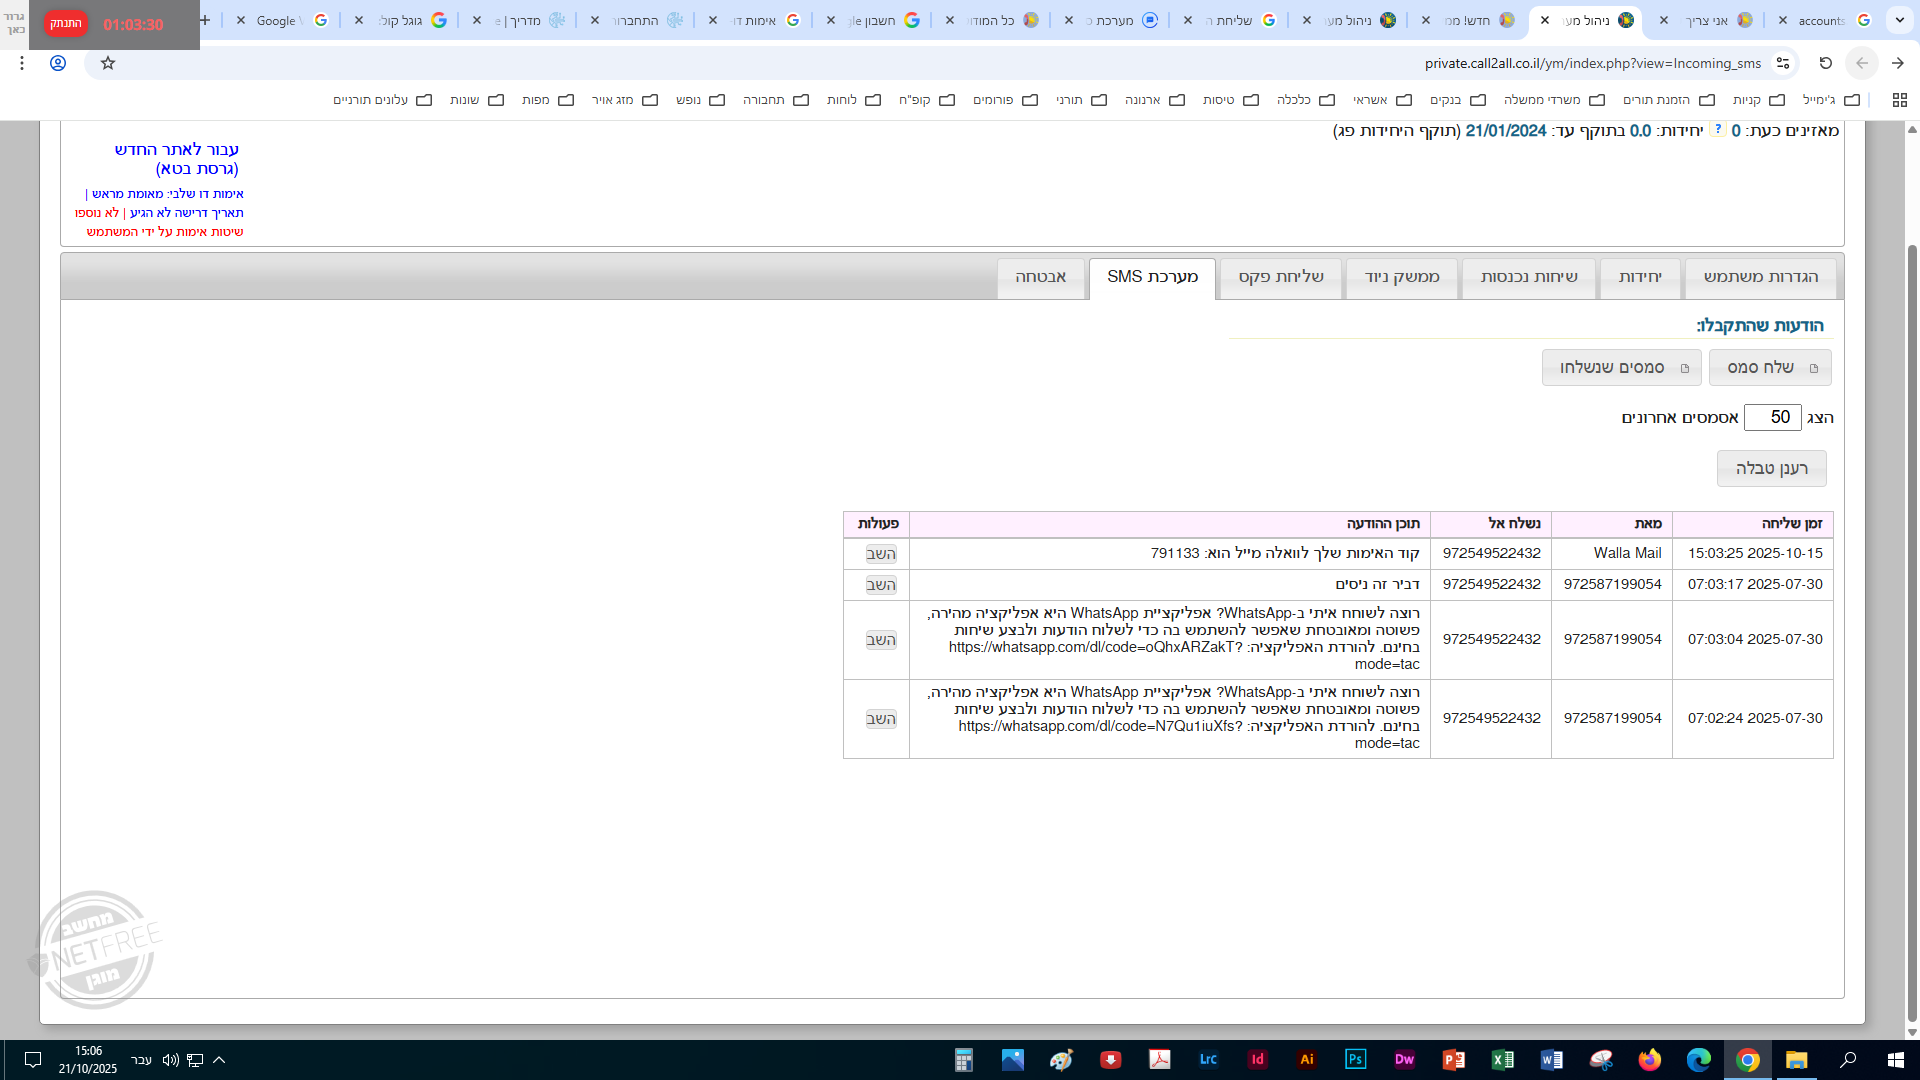Screen dimensions: 1920x1080
Task: Open Firefox from taskbar
Action: (x=1649, y=1060)
